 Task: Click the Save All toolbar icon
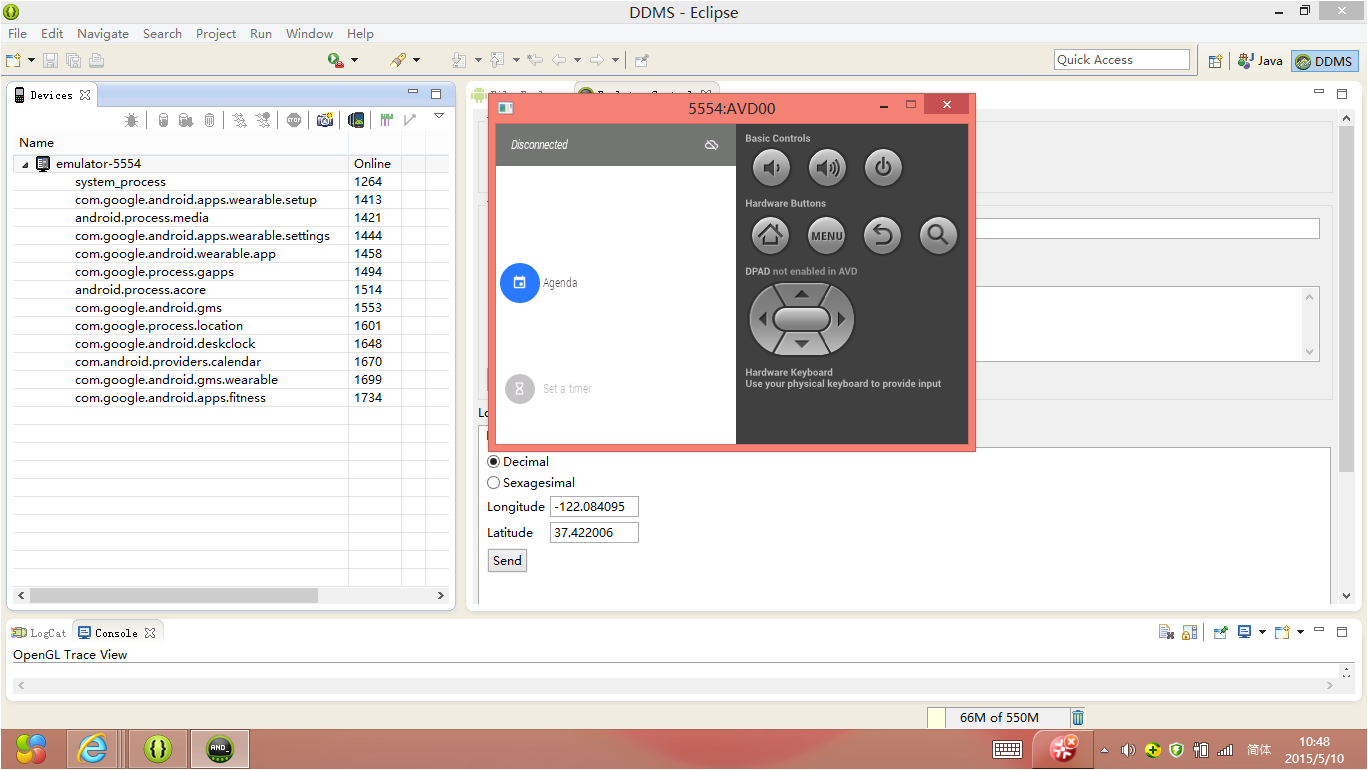(x=73, y=61)
